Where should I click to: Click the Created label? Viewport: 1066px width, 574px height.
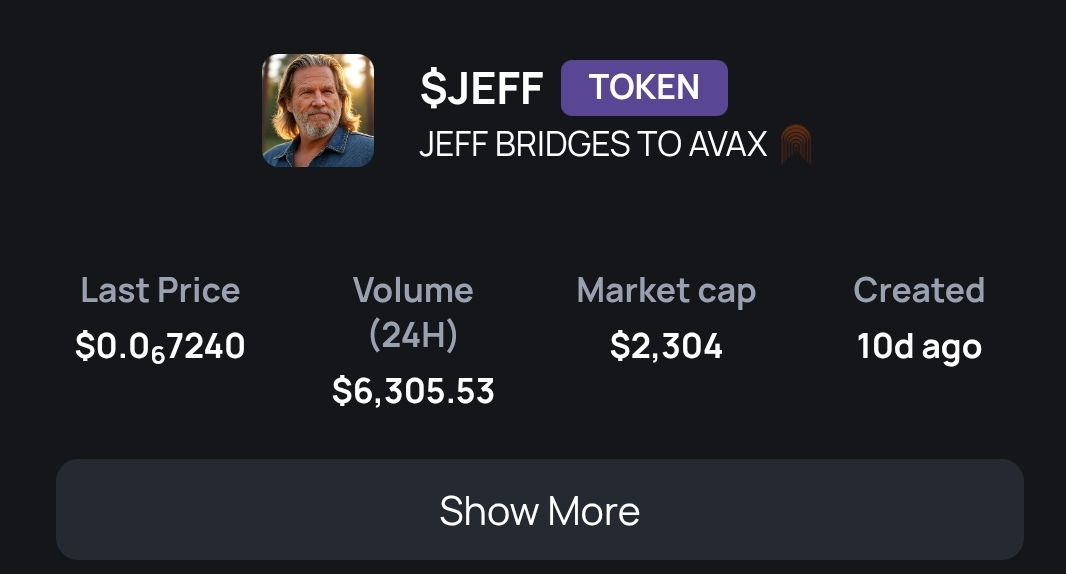pos(919,290)
